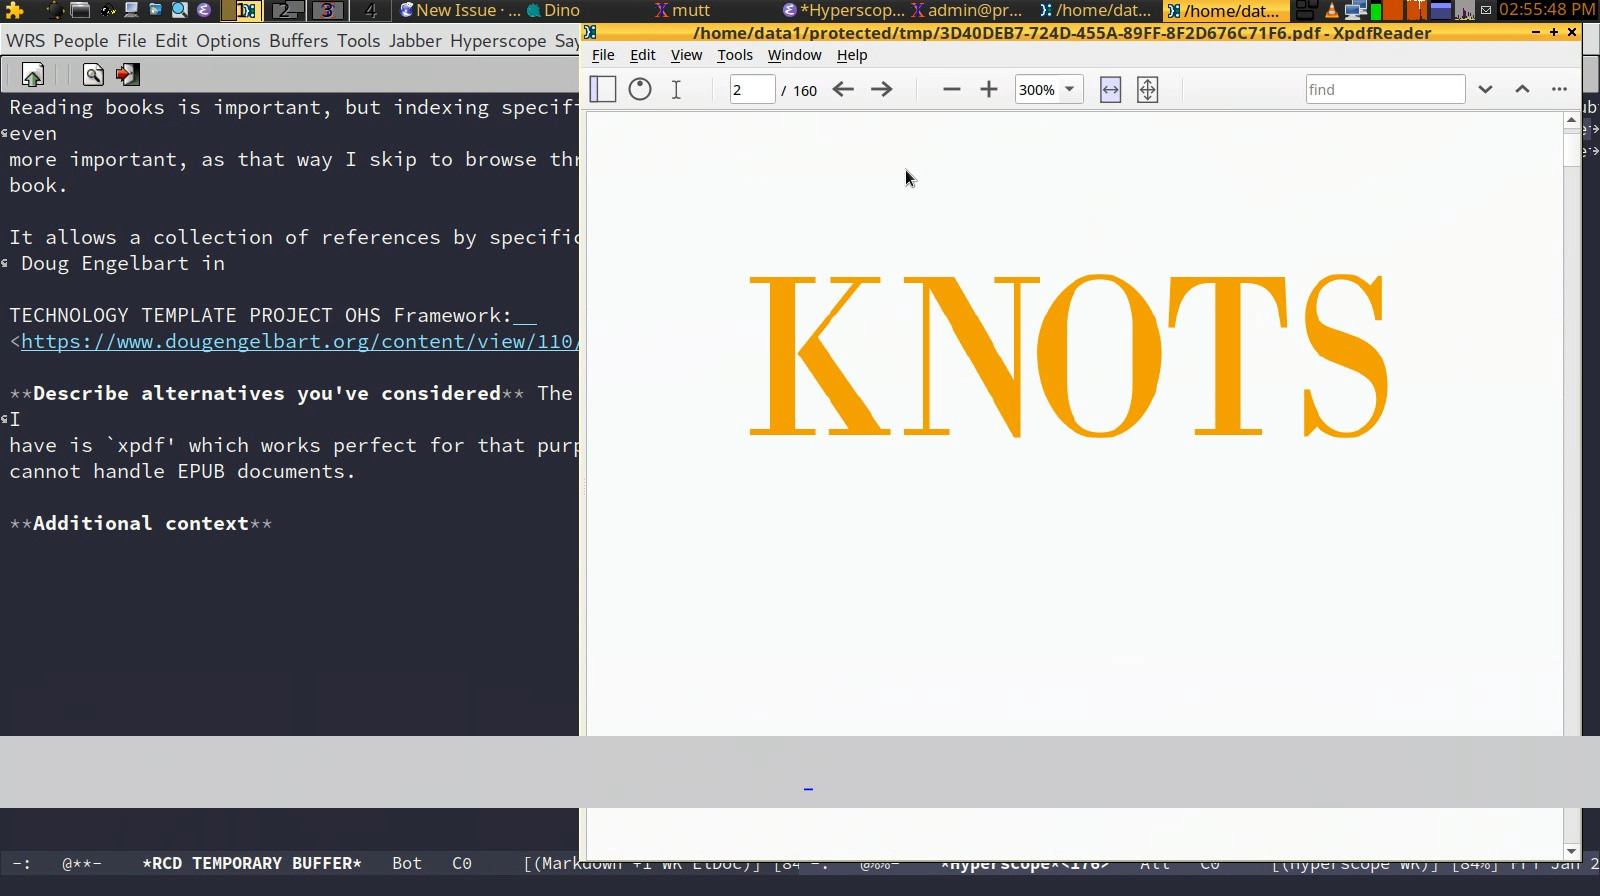Toggle the XpdfReader sidebar panel icon
Image resolution: width=1600 pixels, height=896 pixels.
pos(603,89)
